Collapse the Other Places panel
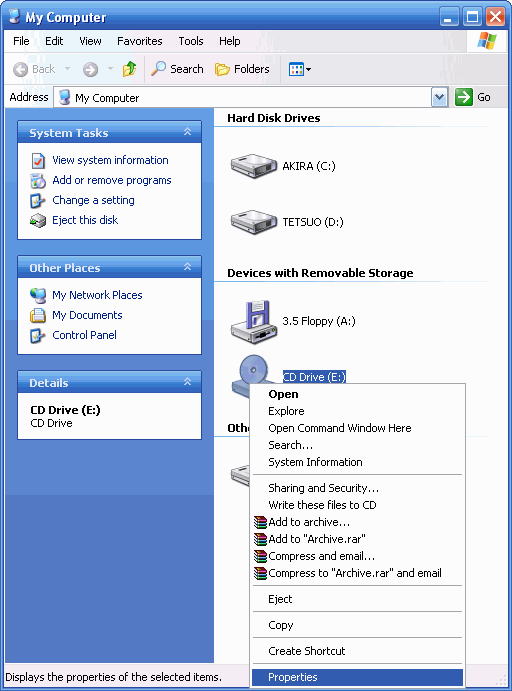 tap(187, 267)
